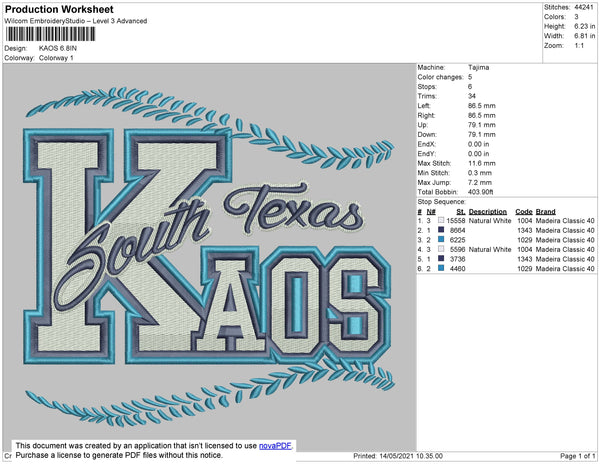This screenshot has width=600, height=464.
Task: Select the Stop Sequence label
Action: tap(442, 203)
